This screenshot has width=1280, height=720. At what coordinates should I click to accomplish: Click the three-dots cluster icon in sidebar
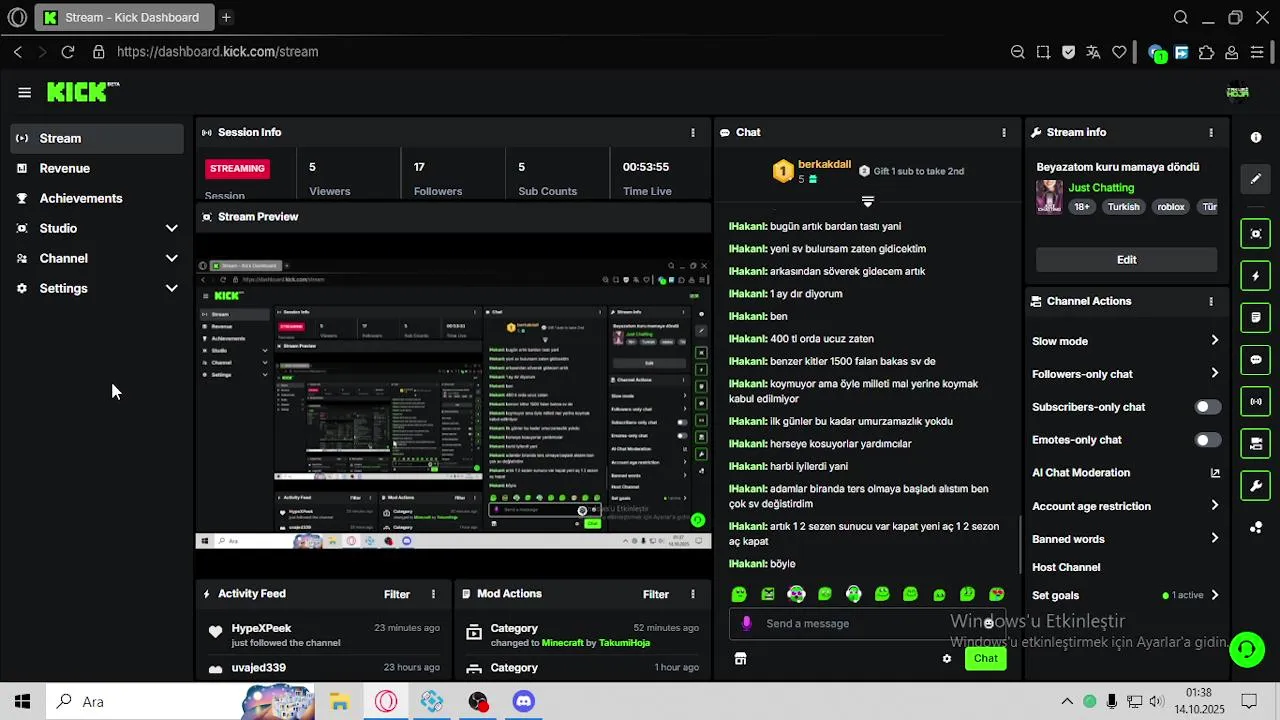pos(1256,528)
